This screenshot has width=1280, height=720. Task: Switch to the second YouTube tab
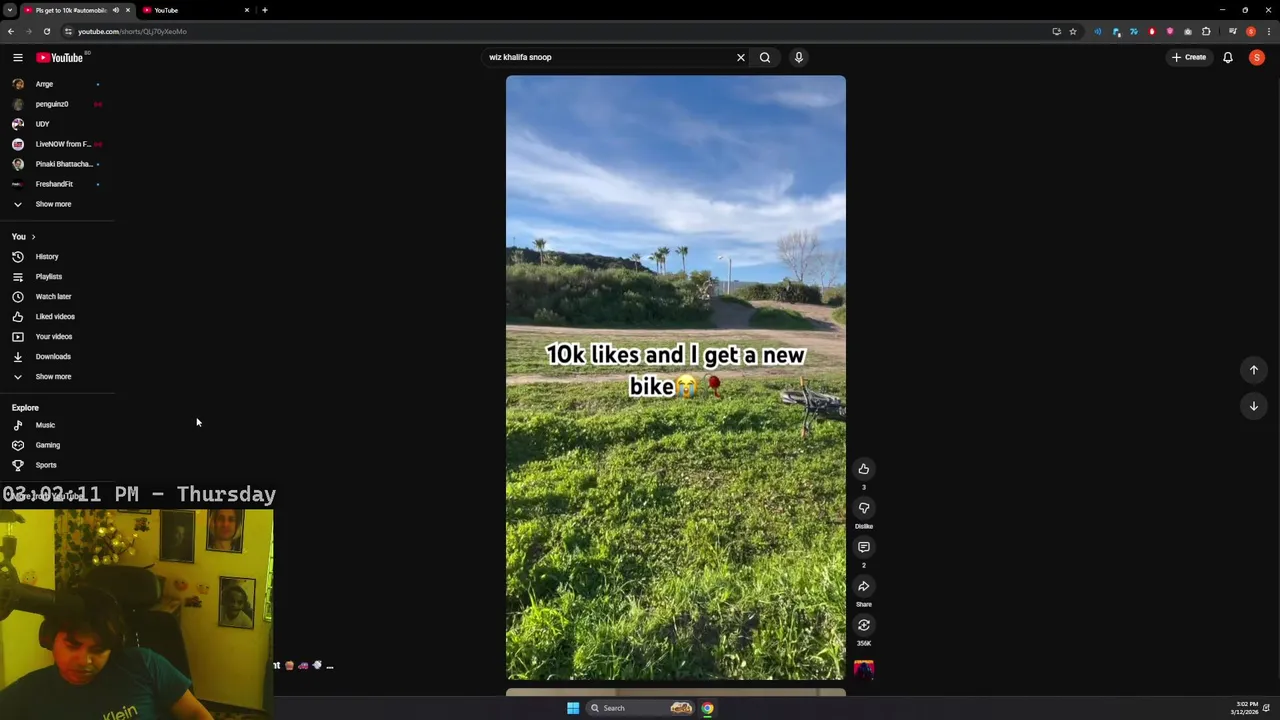pos(194,10)
